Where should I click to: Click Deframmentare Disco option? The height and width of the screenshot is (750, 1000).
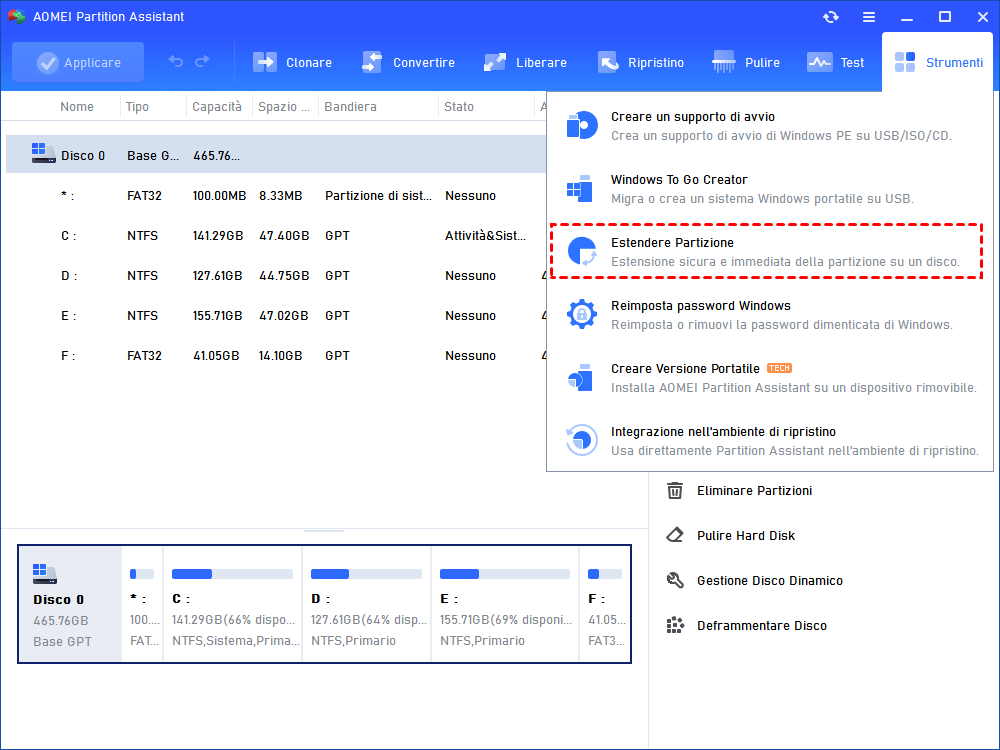coord(747,626)
